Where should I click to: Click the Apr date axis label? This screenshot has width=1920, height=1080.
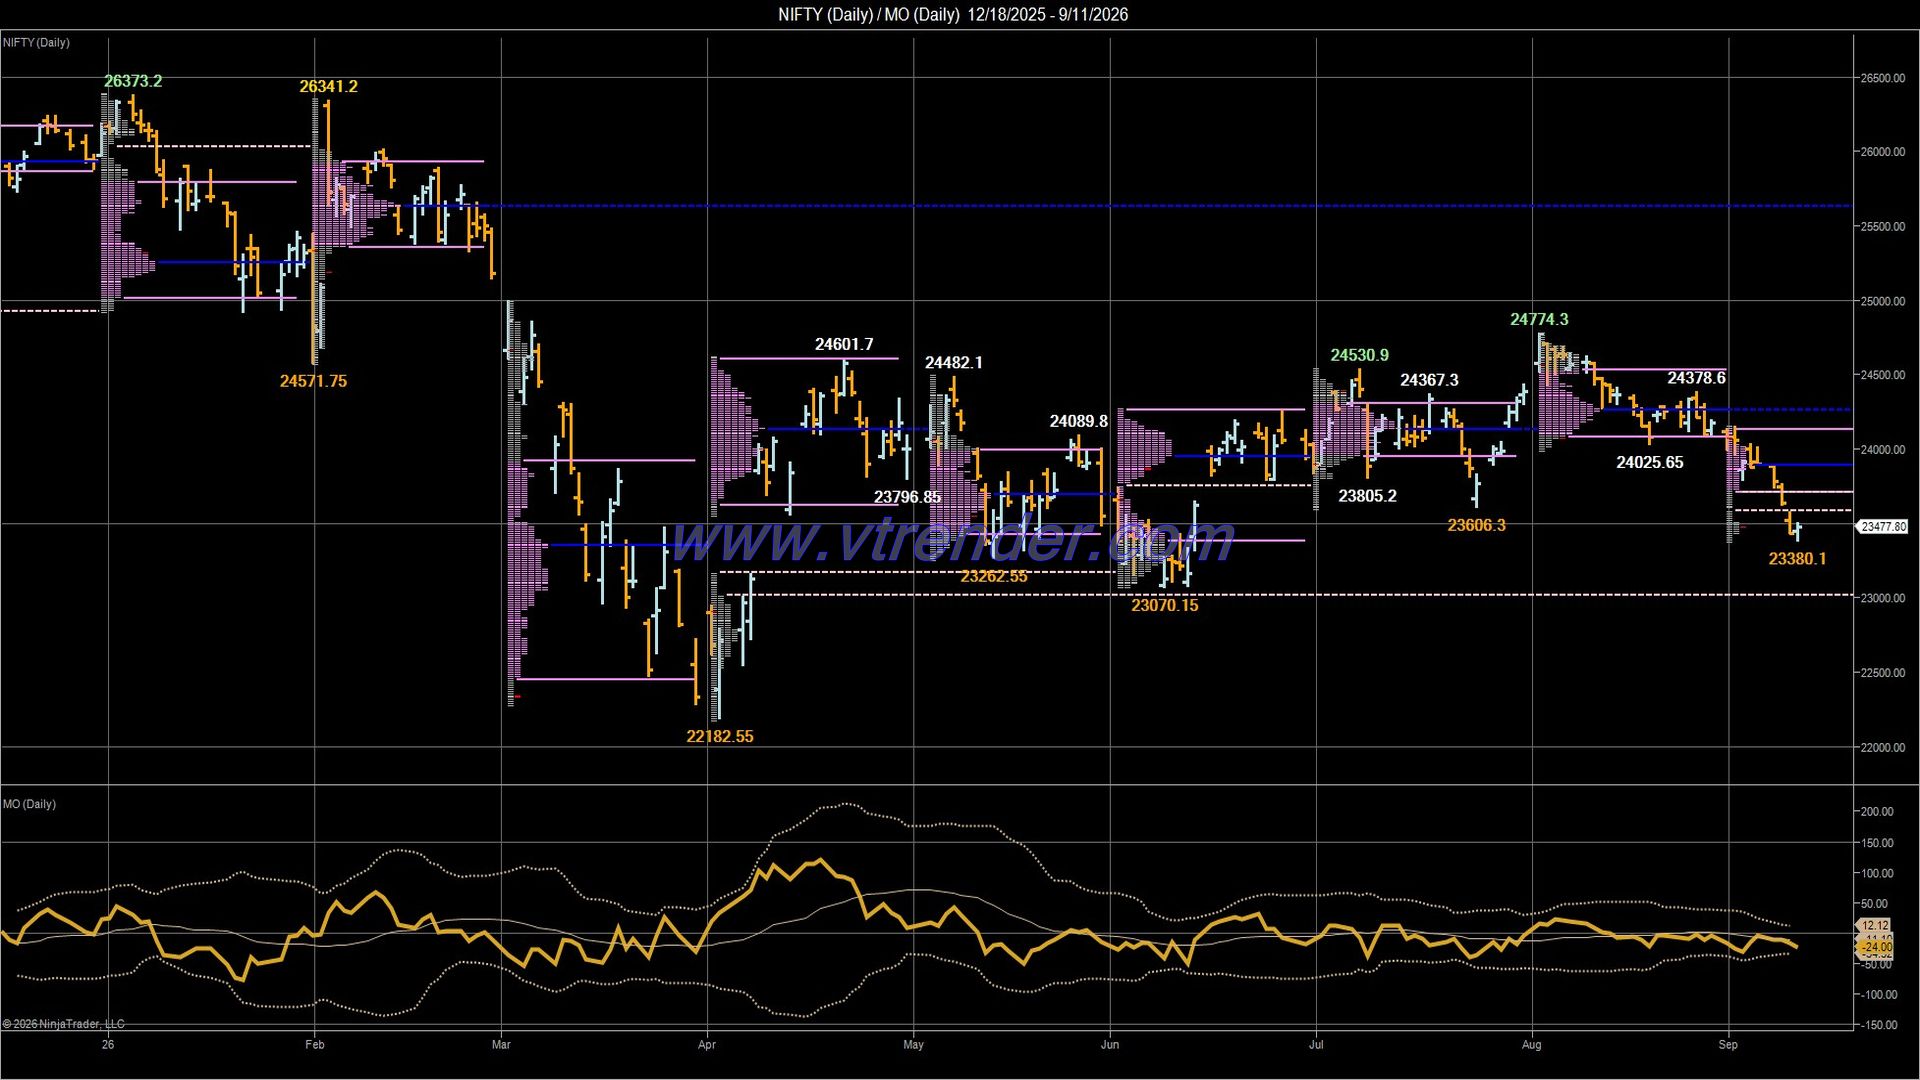point(707,1045)
